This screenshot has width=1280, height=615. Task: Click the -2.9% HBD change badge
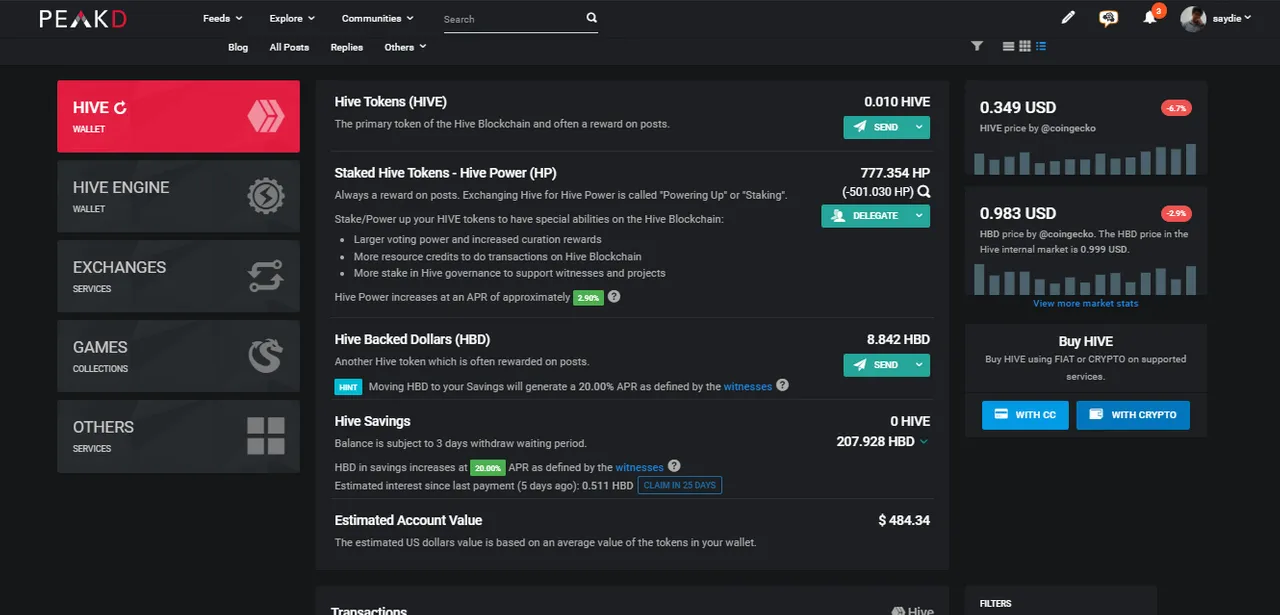click(x=1176, y=214)
